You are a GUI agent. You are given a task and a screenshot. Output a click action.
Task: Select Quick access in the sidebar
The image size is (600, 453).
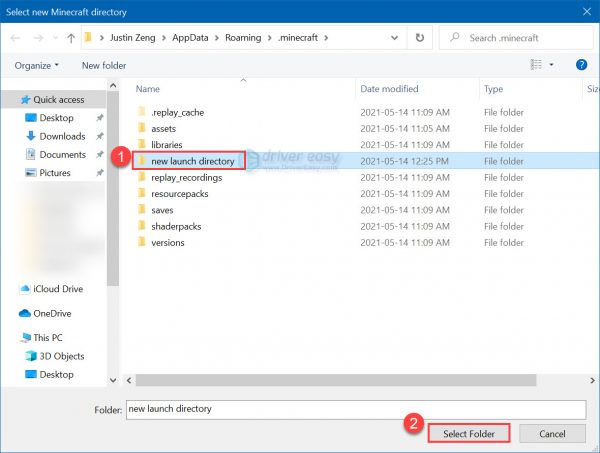(x=53, y=99)
